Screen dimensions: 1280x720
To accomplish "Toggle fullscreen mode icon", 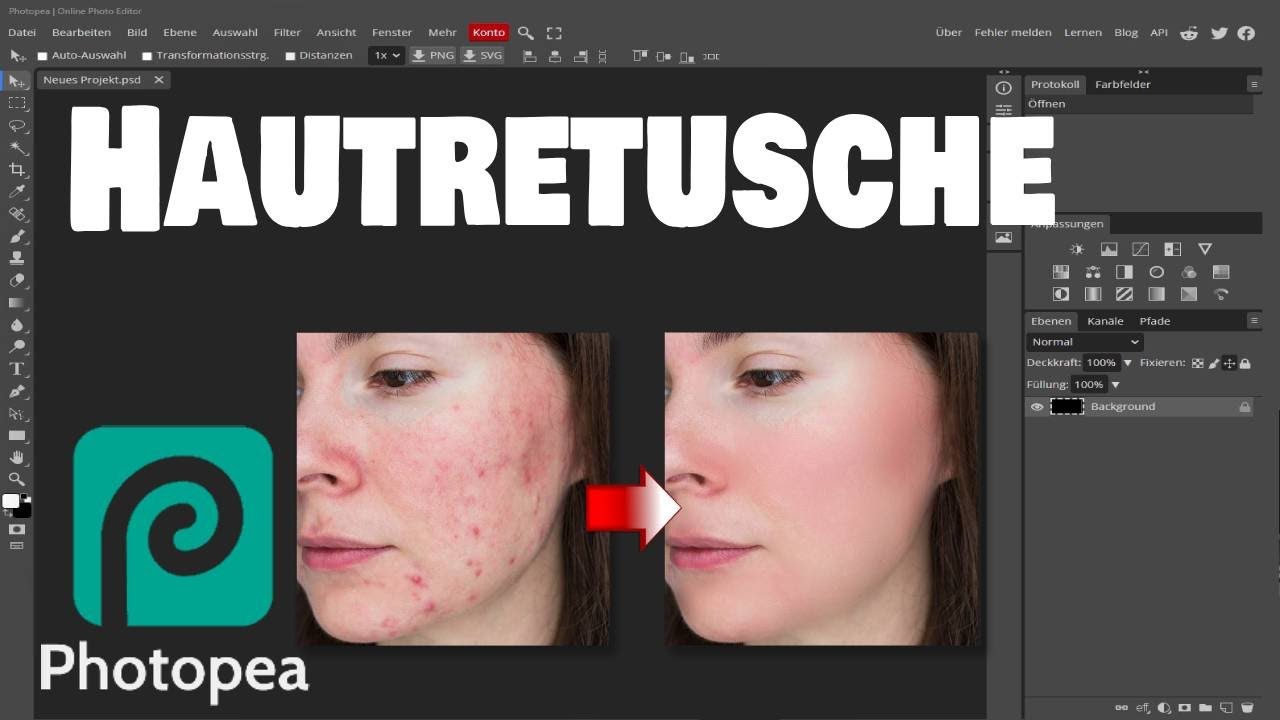I will [554, 33].
